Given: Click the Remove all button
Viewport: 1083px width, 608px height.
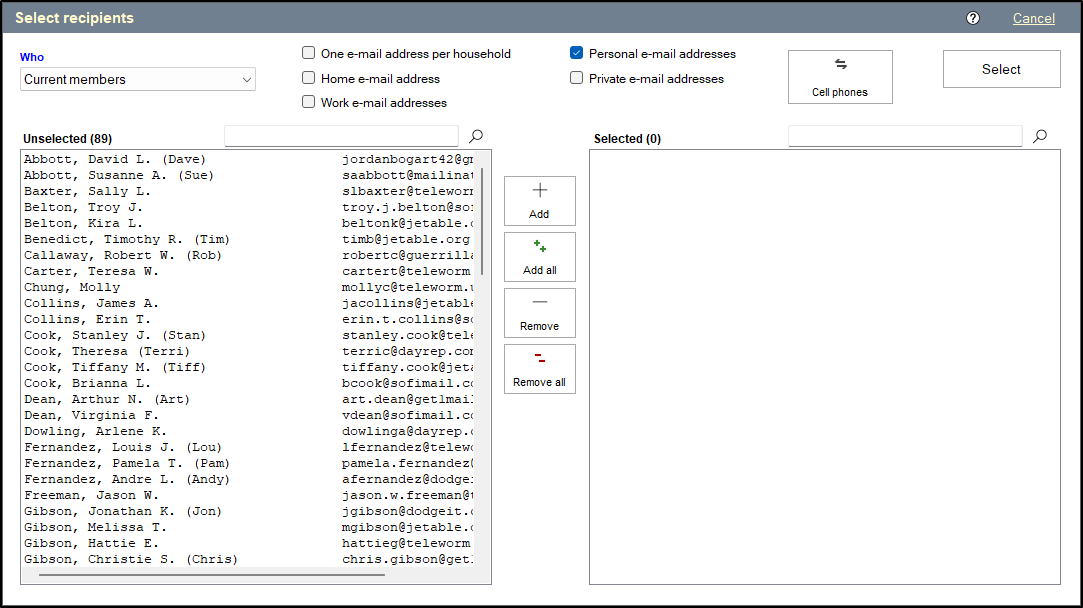Looking at the screenshot, I should pos(540,369).
